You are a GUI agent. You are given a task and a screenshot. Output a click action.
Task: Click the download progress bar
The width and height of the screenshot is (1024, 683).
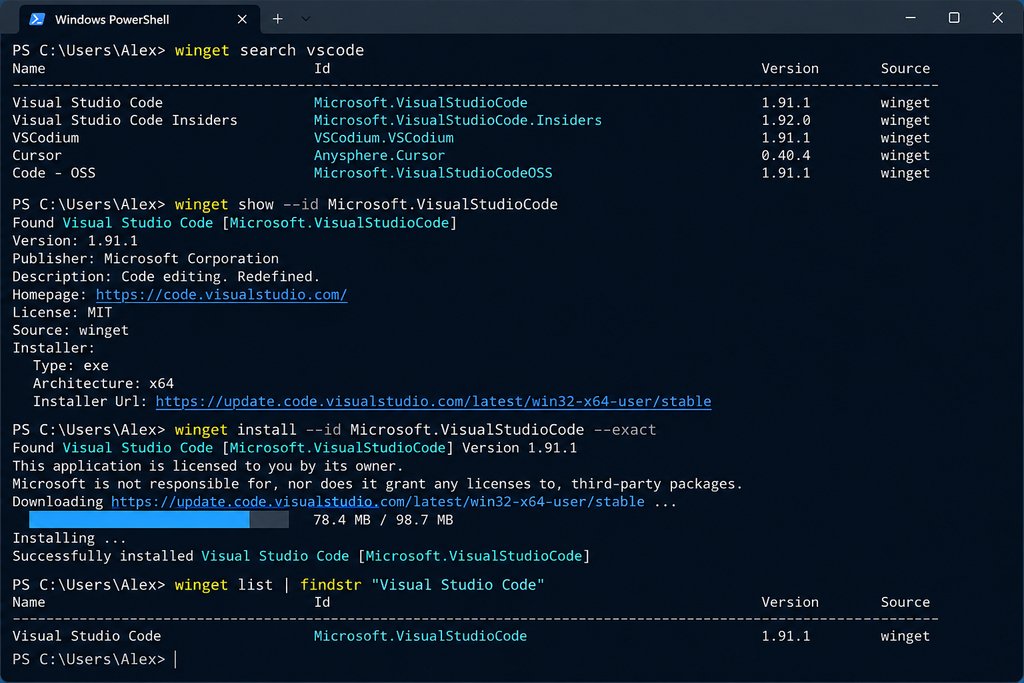tap(159, 520)
